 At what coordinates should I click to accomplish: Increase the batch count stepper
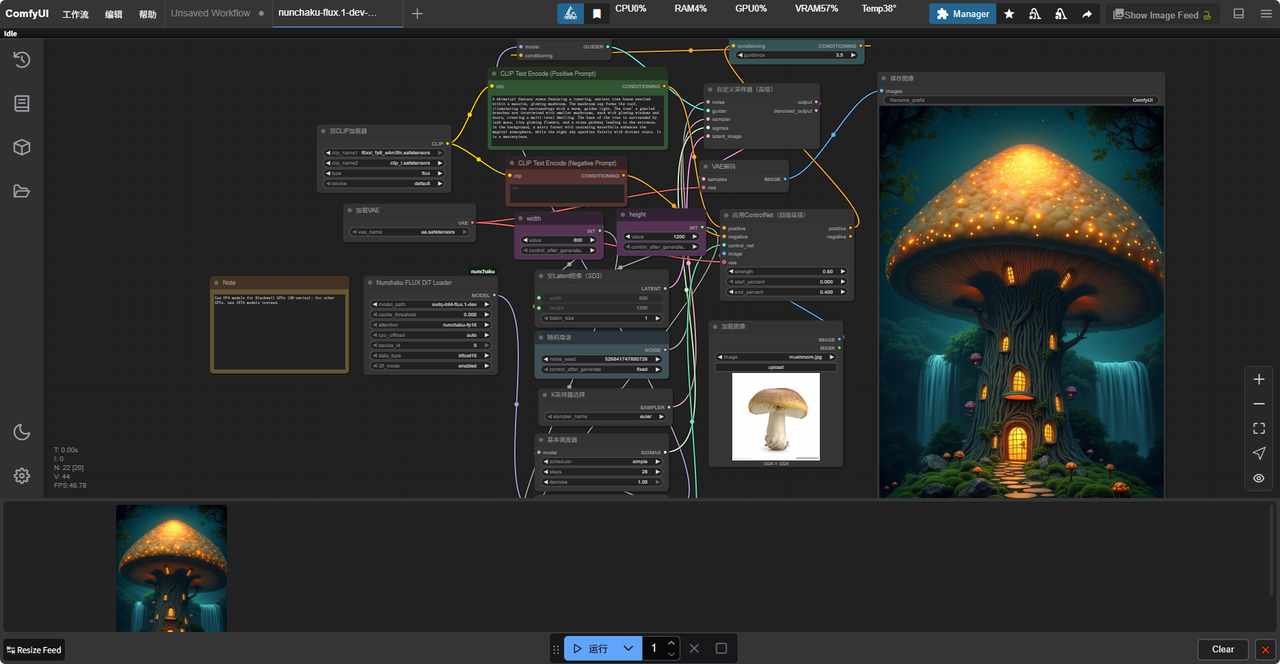coord(672,643)
